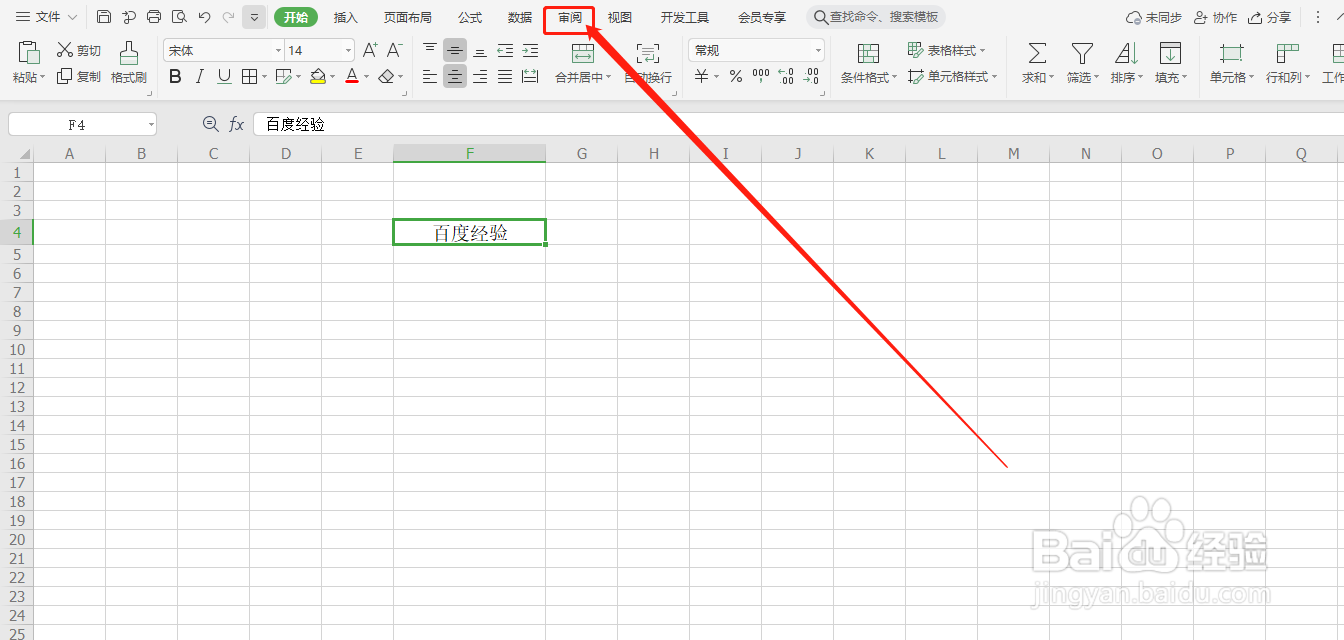Click 筛选 filter button
This screenshot has width=1344, height=640.
[1082, 63]
